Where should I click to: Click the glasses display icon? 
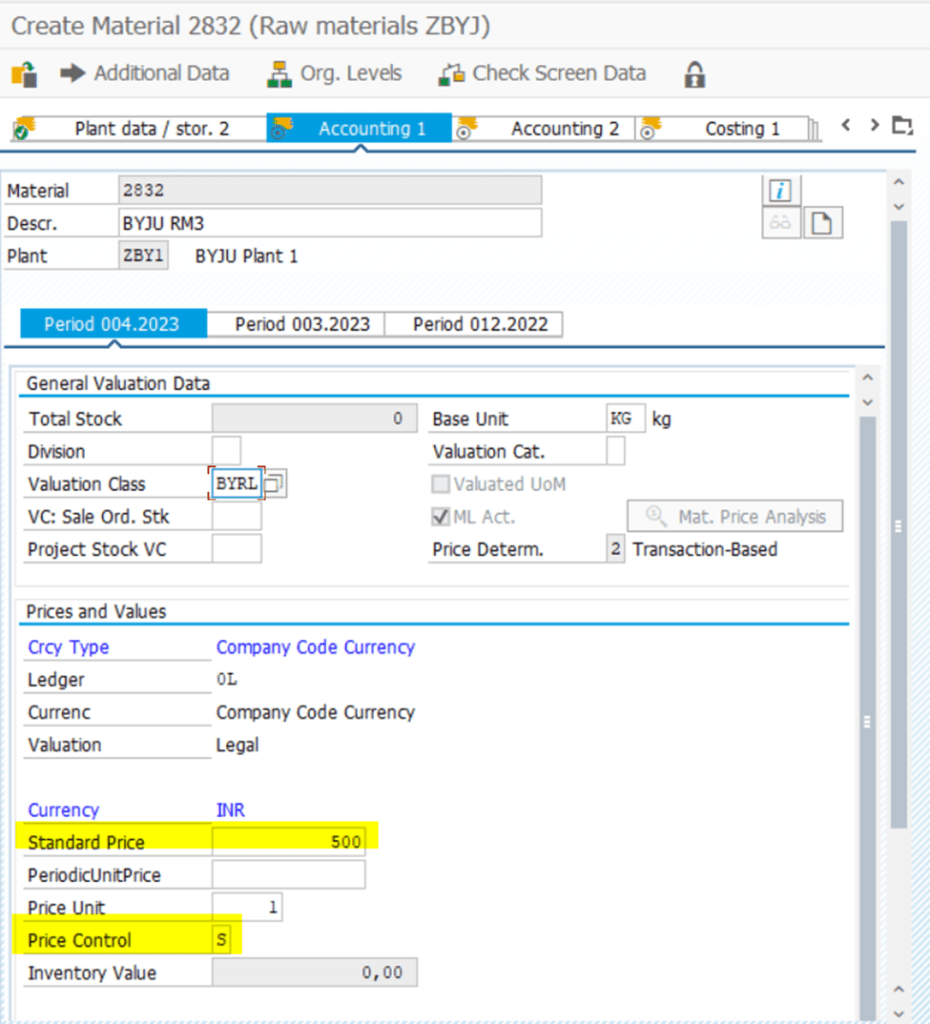tap(781, 223)
